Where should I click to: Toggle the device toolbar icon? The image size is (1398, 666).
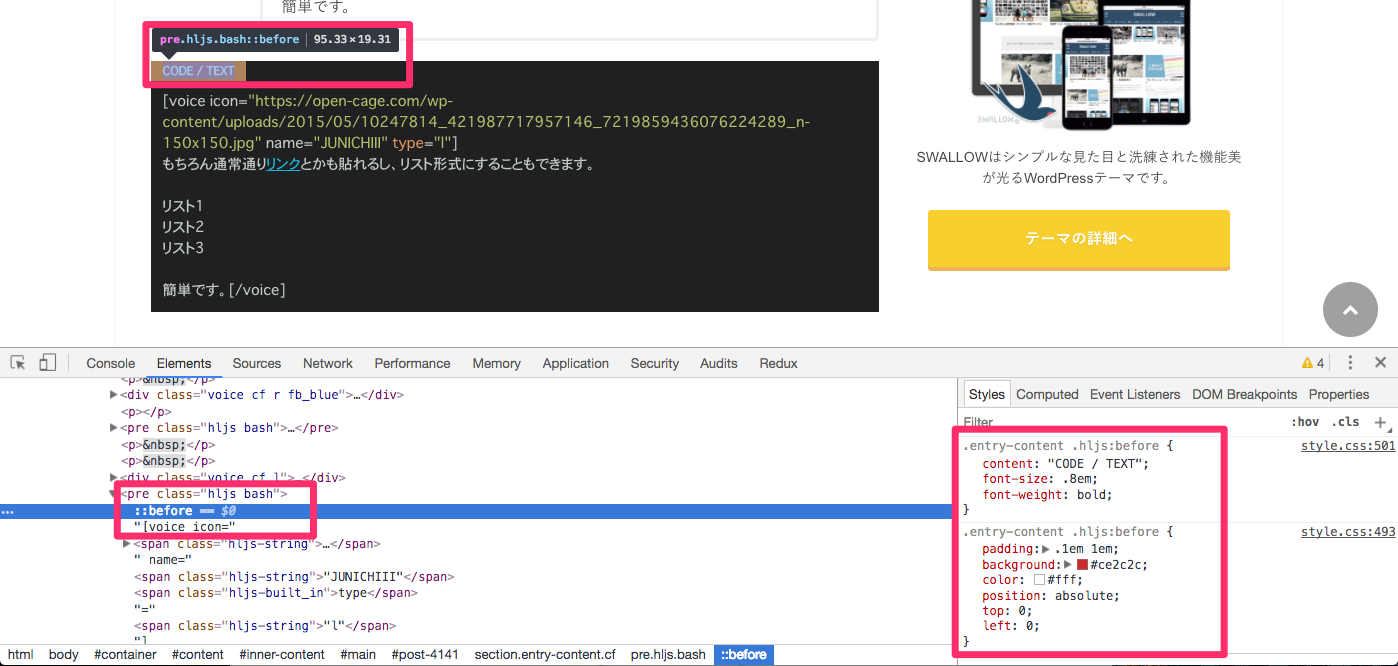pyautogui.click(x=47, y=363)
